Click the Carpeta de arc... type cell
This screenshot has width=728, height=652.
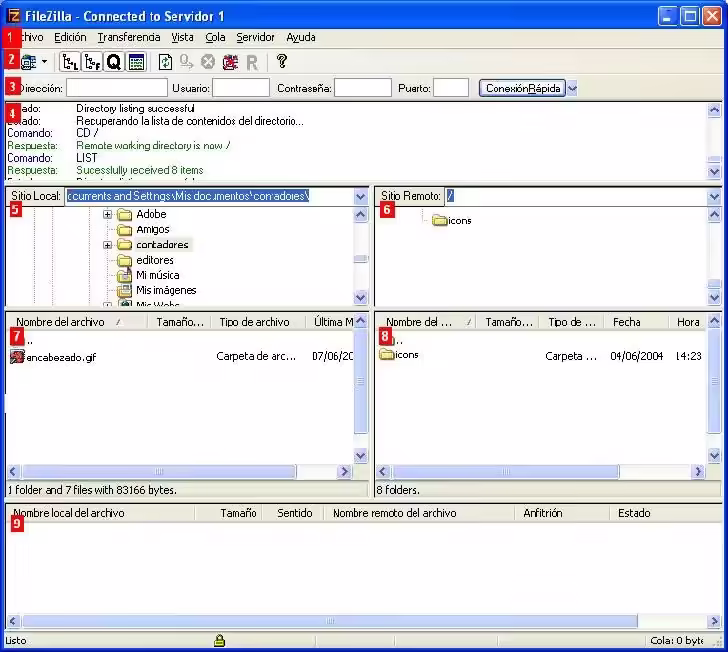(256, 356)
